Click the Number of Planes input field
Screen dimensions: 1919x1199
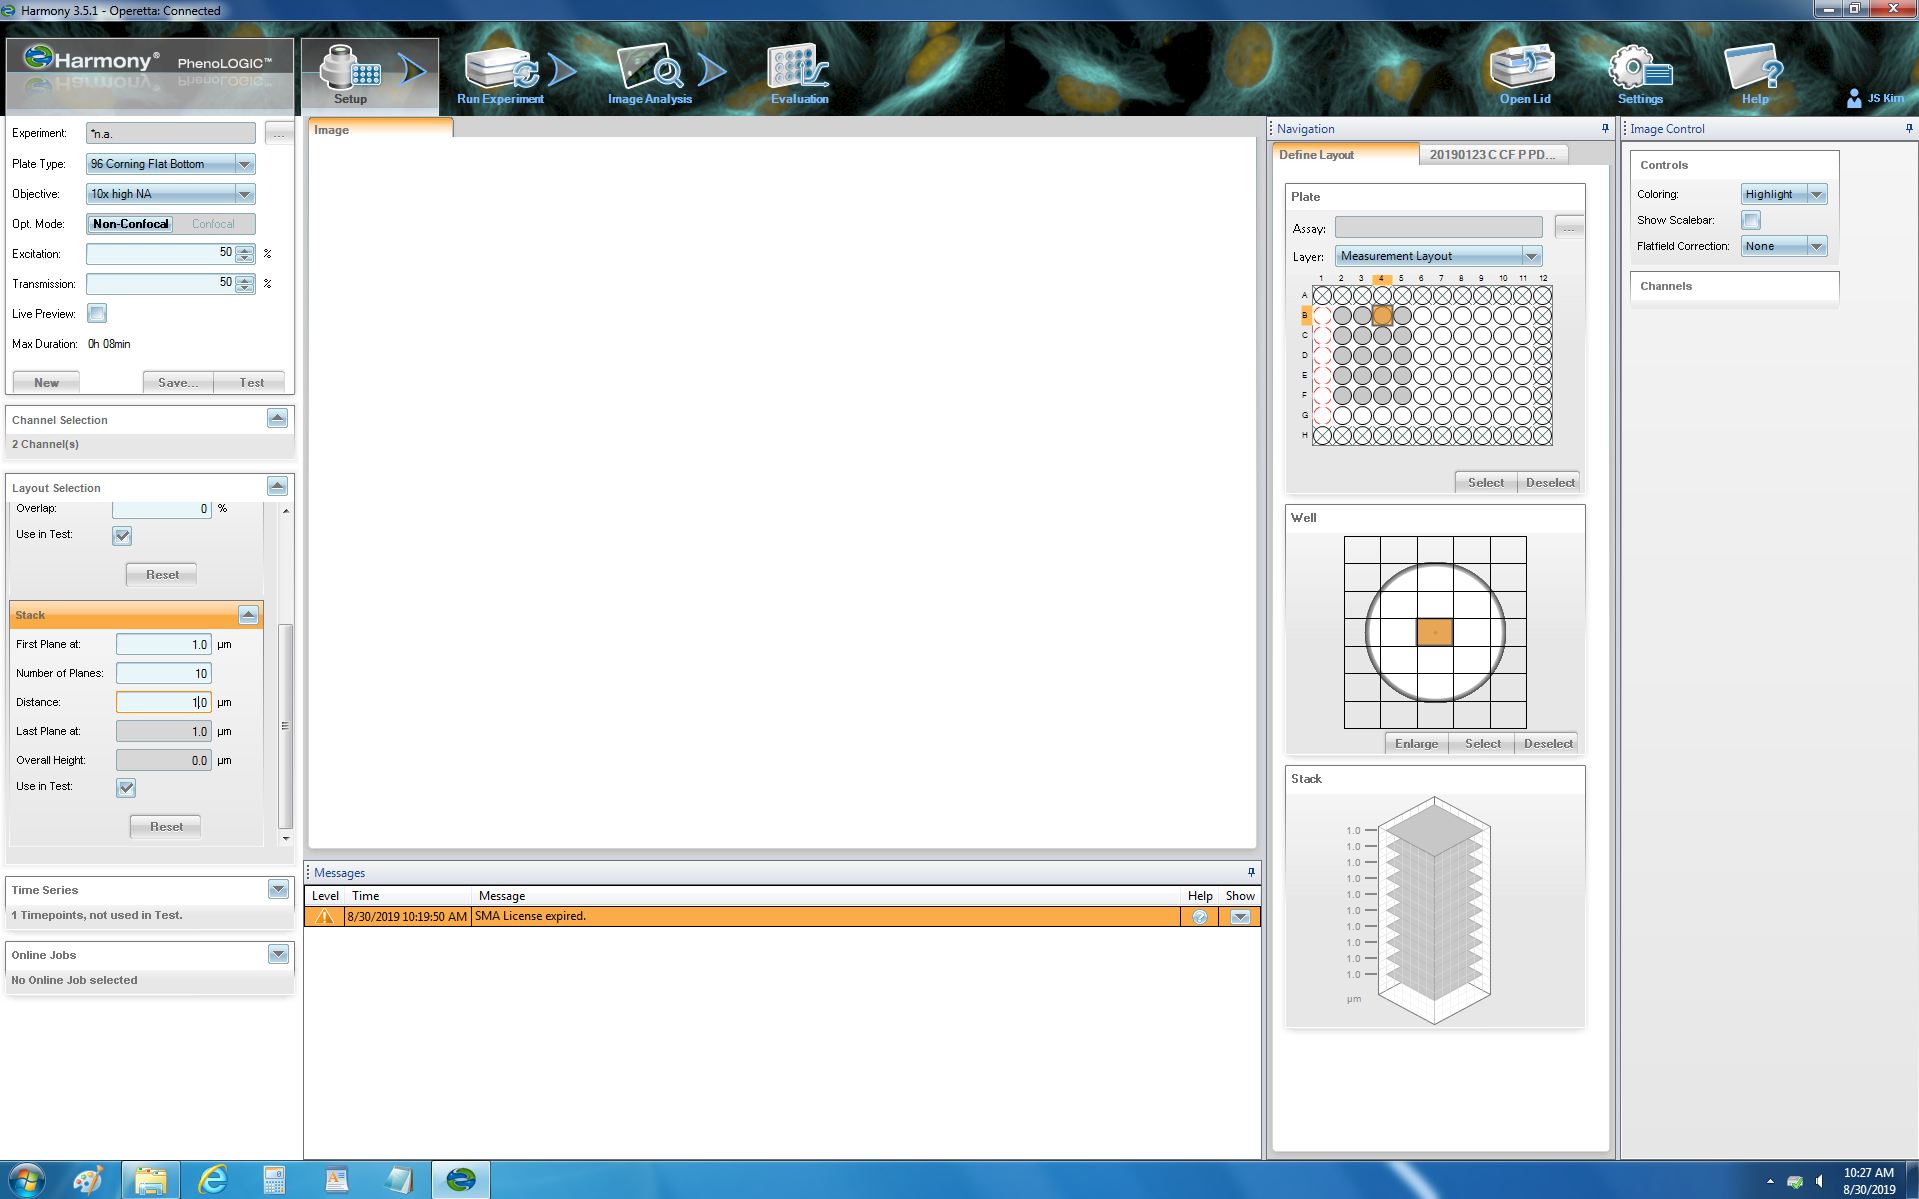pos(164,673)
